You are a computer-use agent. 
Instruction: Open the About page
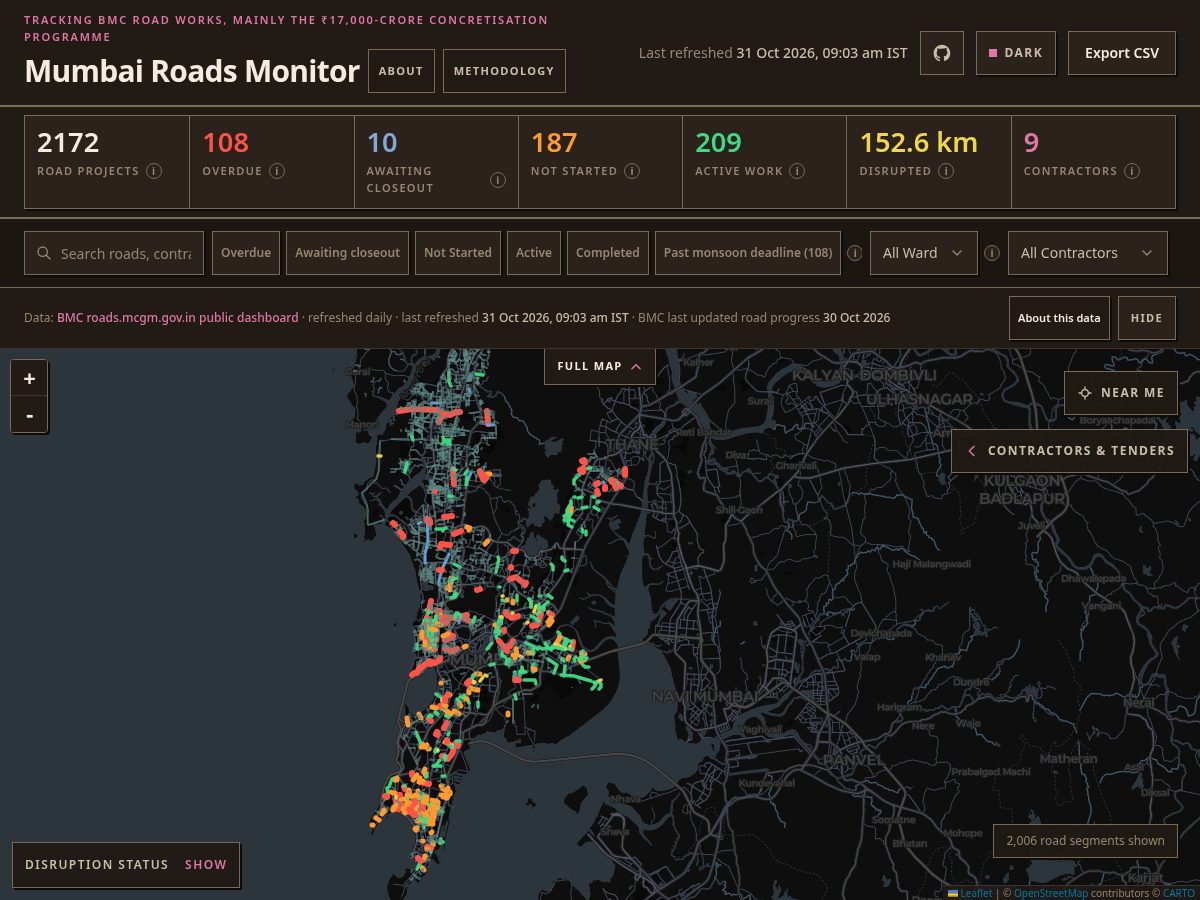pos(401,71)
